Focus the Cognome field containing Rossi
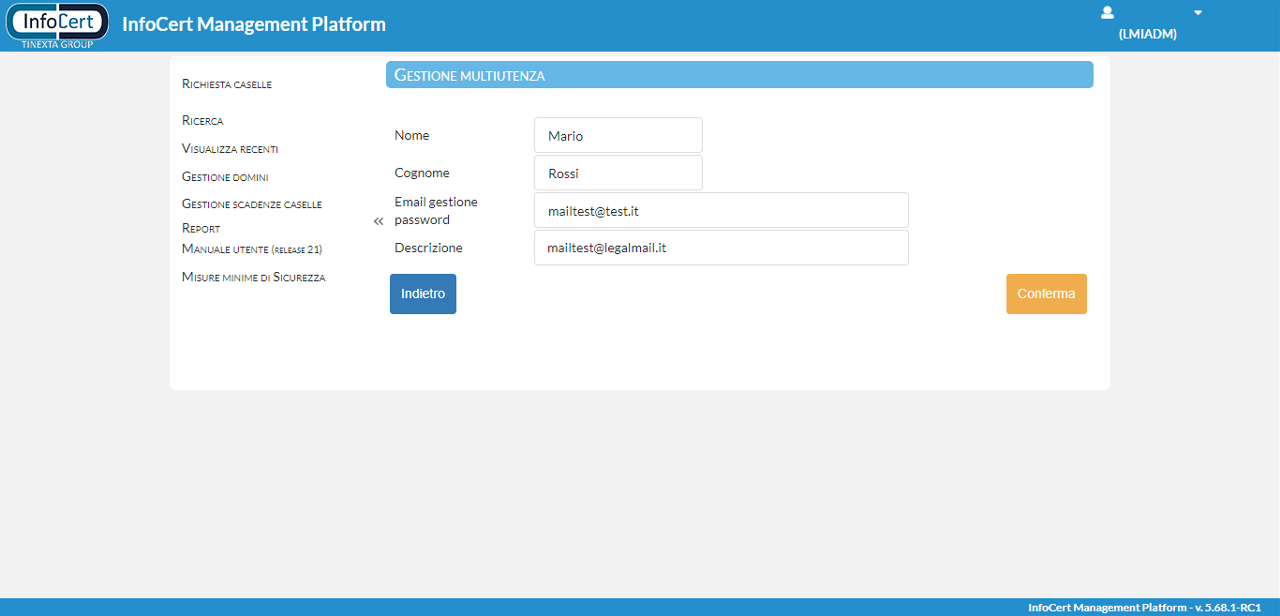Viewport: 1280px width, 616px height. pyautogui.click(x=618, y=173)
